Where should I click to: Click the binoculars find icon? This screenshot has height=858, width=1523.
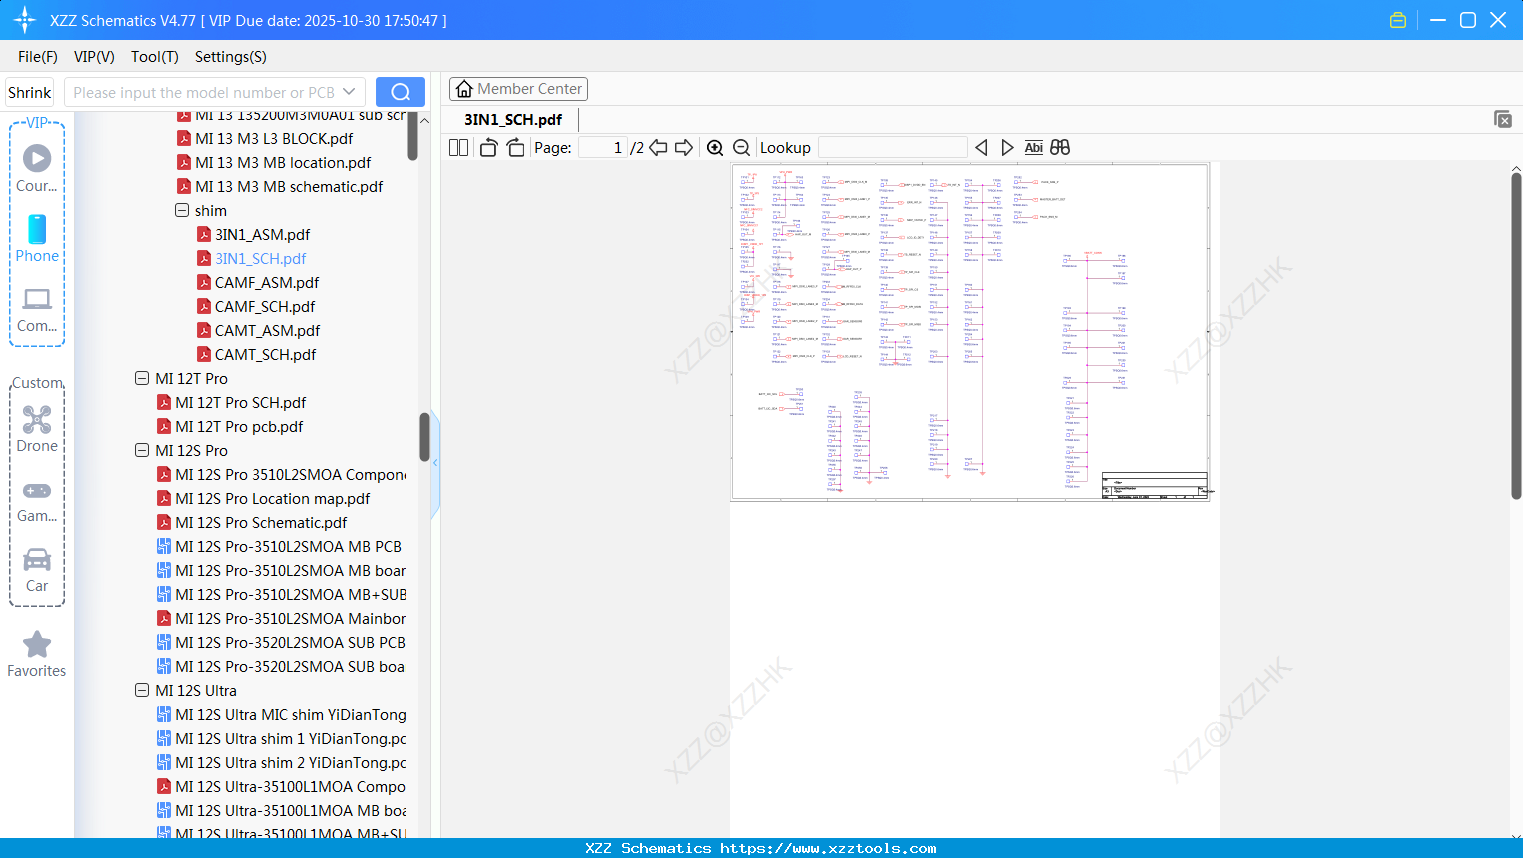coord(1060,148)
